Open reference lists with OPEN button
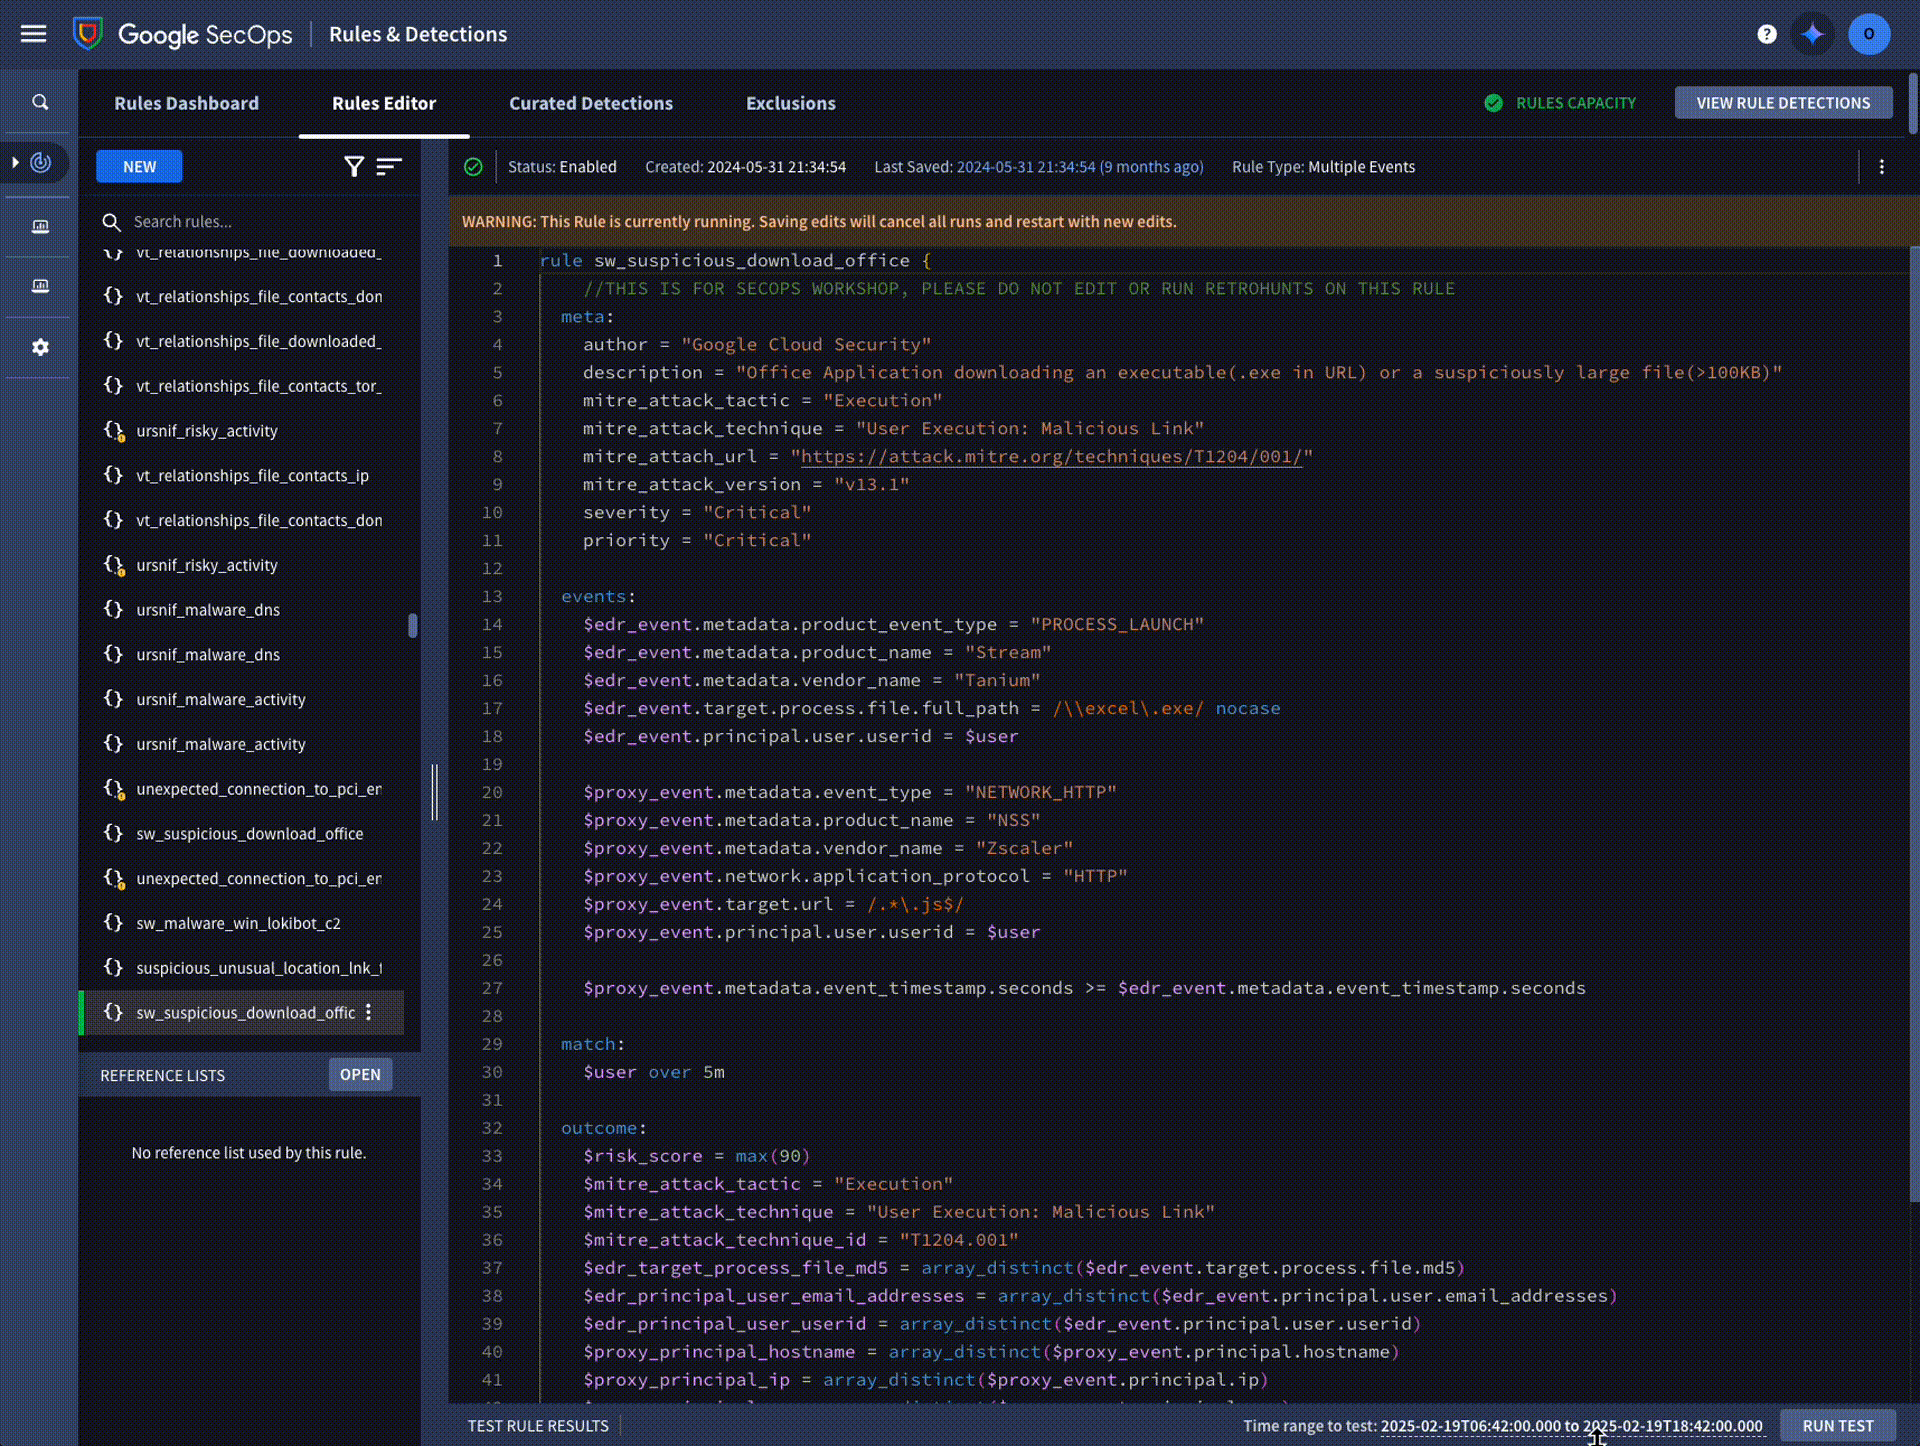1920x1446 pixels. click(360, 1075)
